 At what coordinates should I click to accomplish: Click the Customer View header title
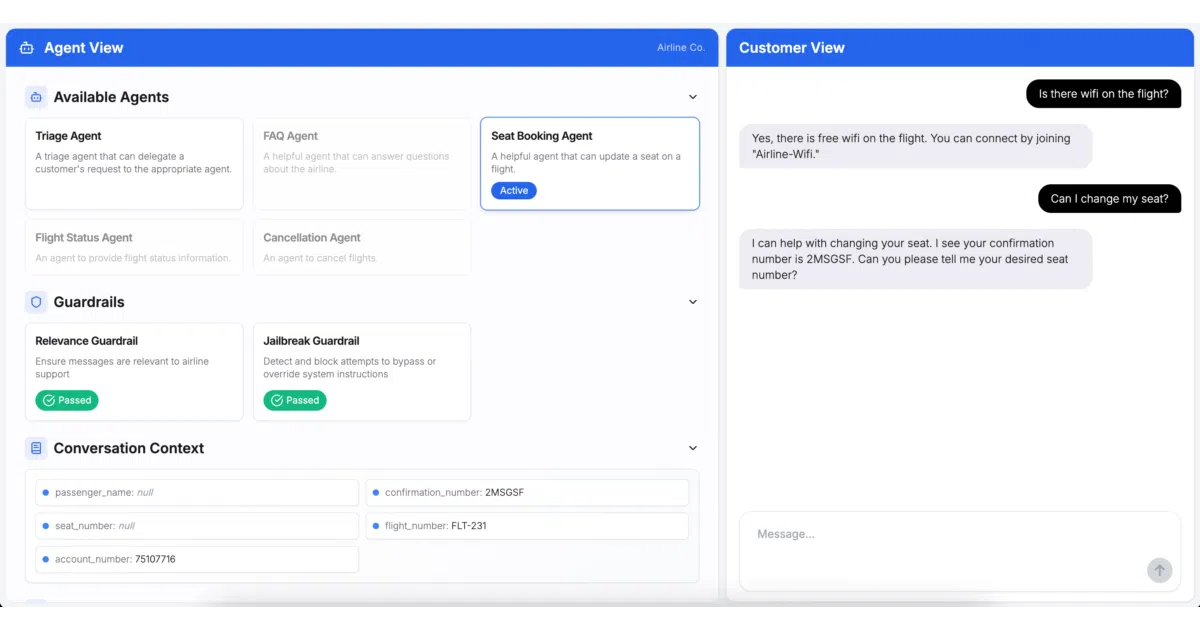tap(792, 48)
